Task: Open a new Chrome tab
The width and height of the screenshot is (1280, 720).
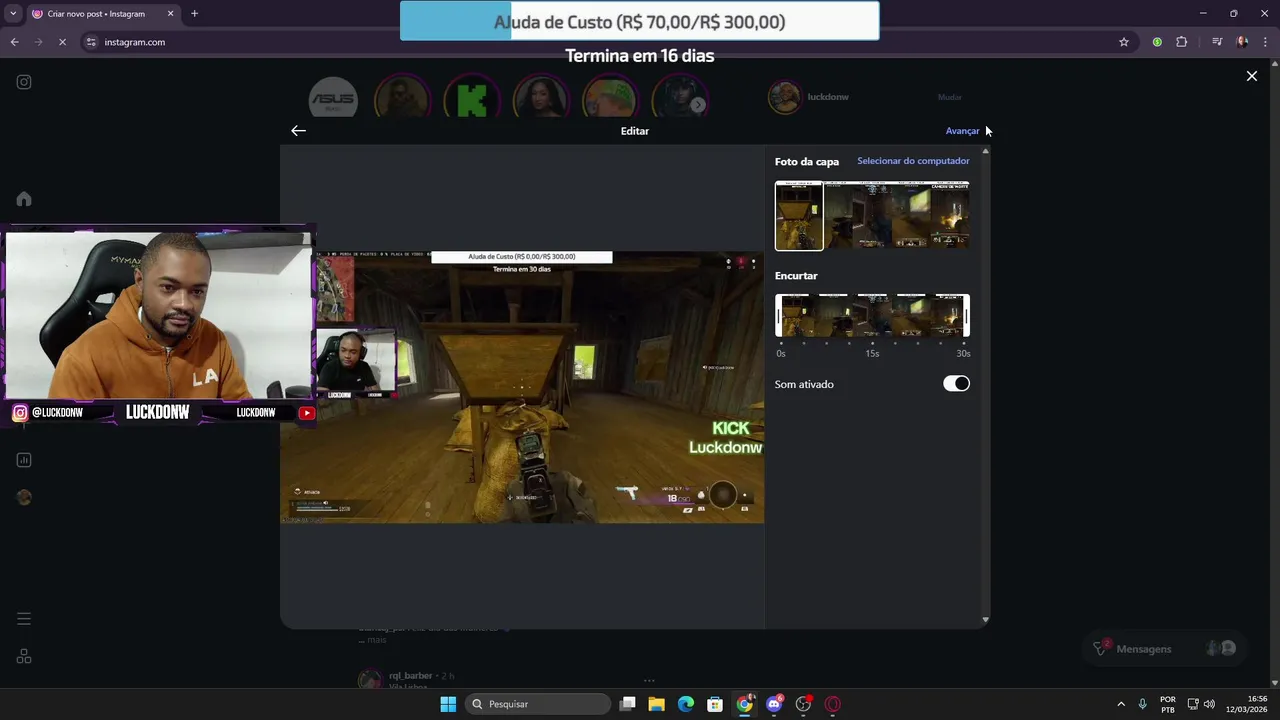Action: 194,14
